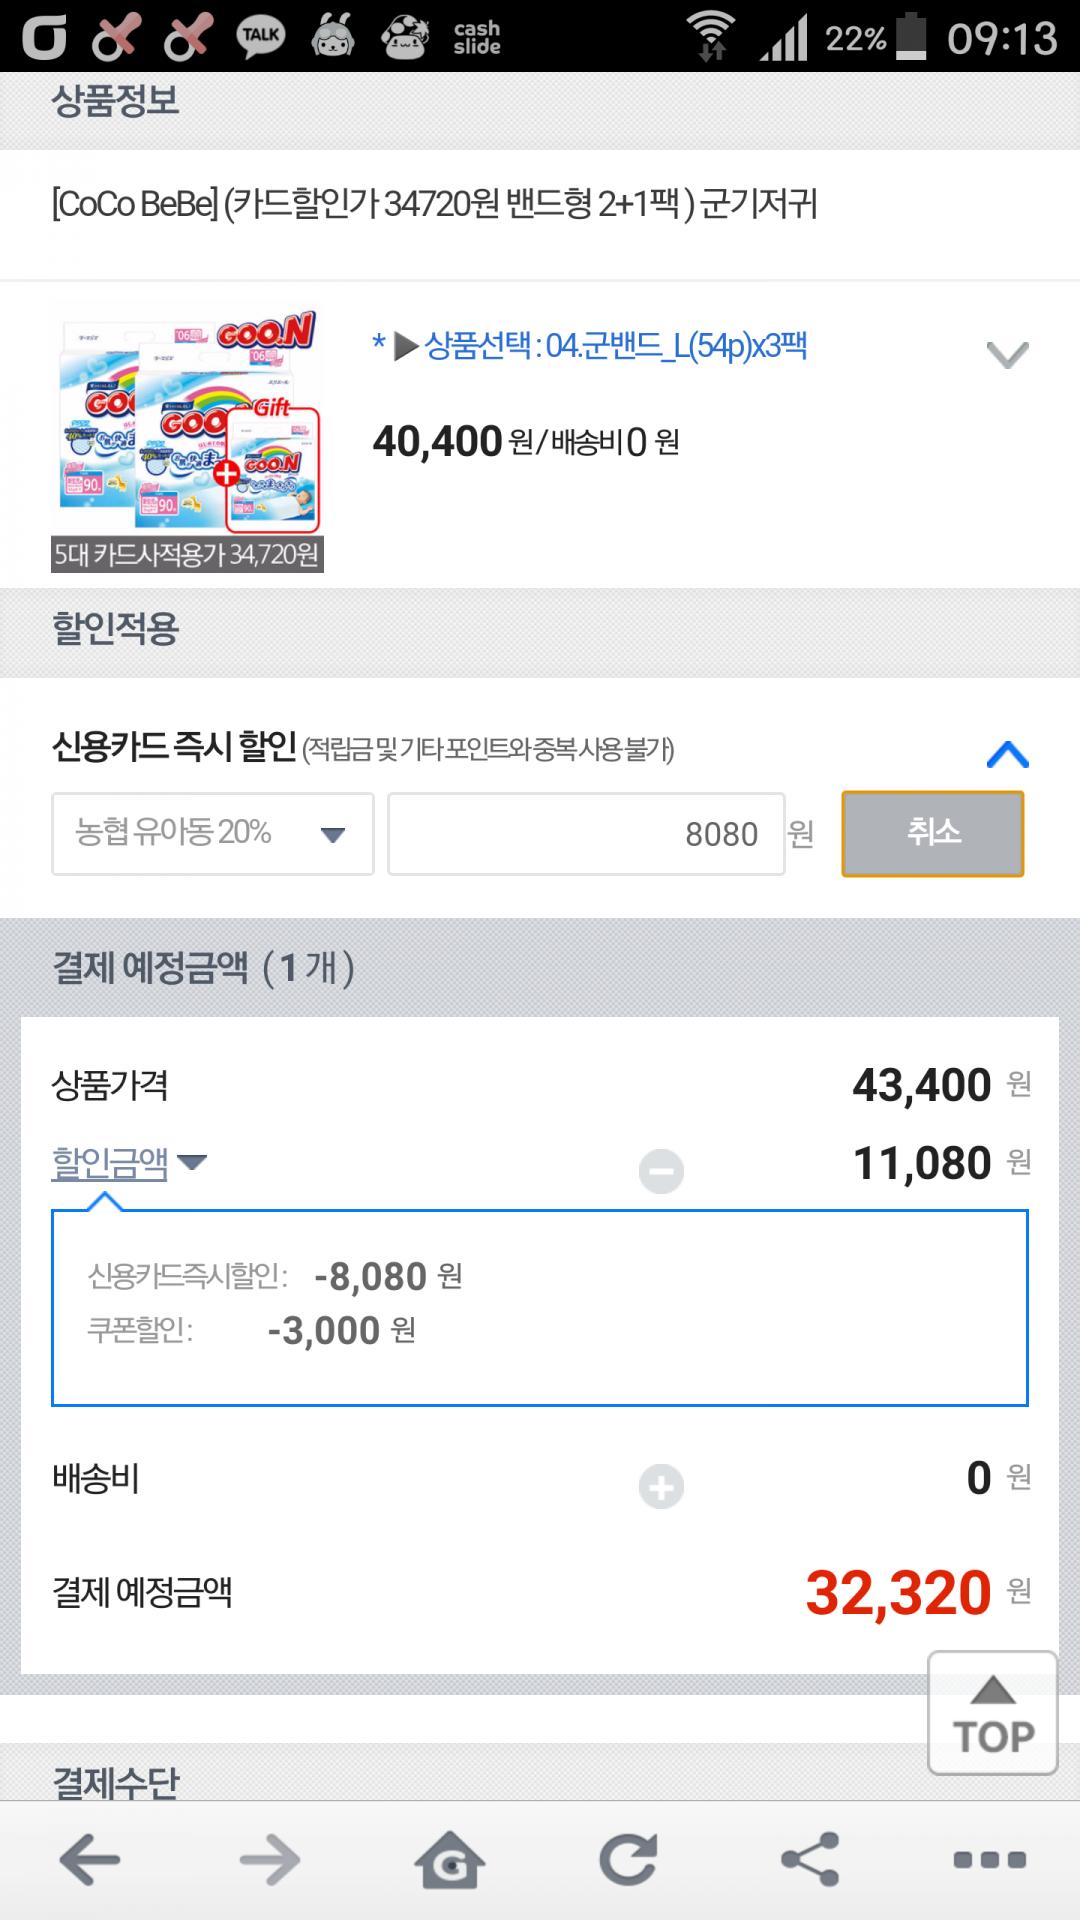The width and height of the screenshot is (1080, 1920).
Task: Toggle the 할인금액 discount details
Action: [128, 1163]
